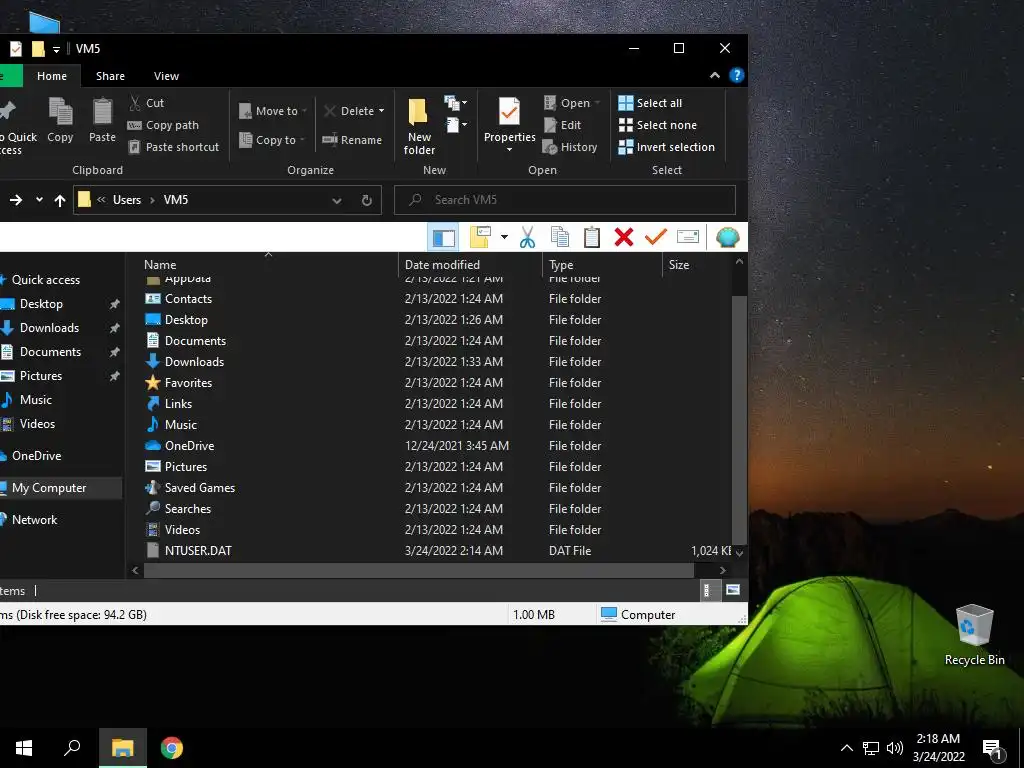This screenshot has height=768, width=1024.
Task: Switch to the Share ribbon tab
Action: point(110,76)
